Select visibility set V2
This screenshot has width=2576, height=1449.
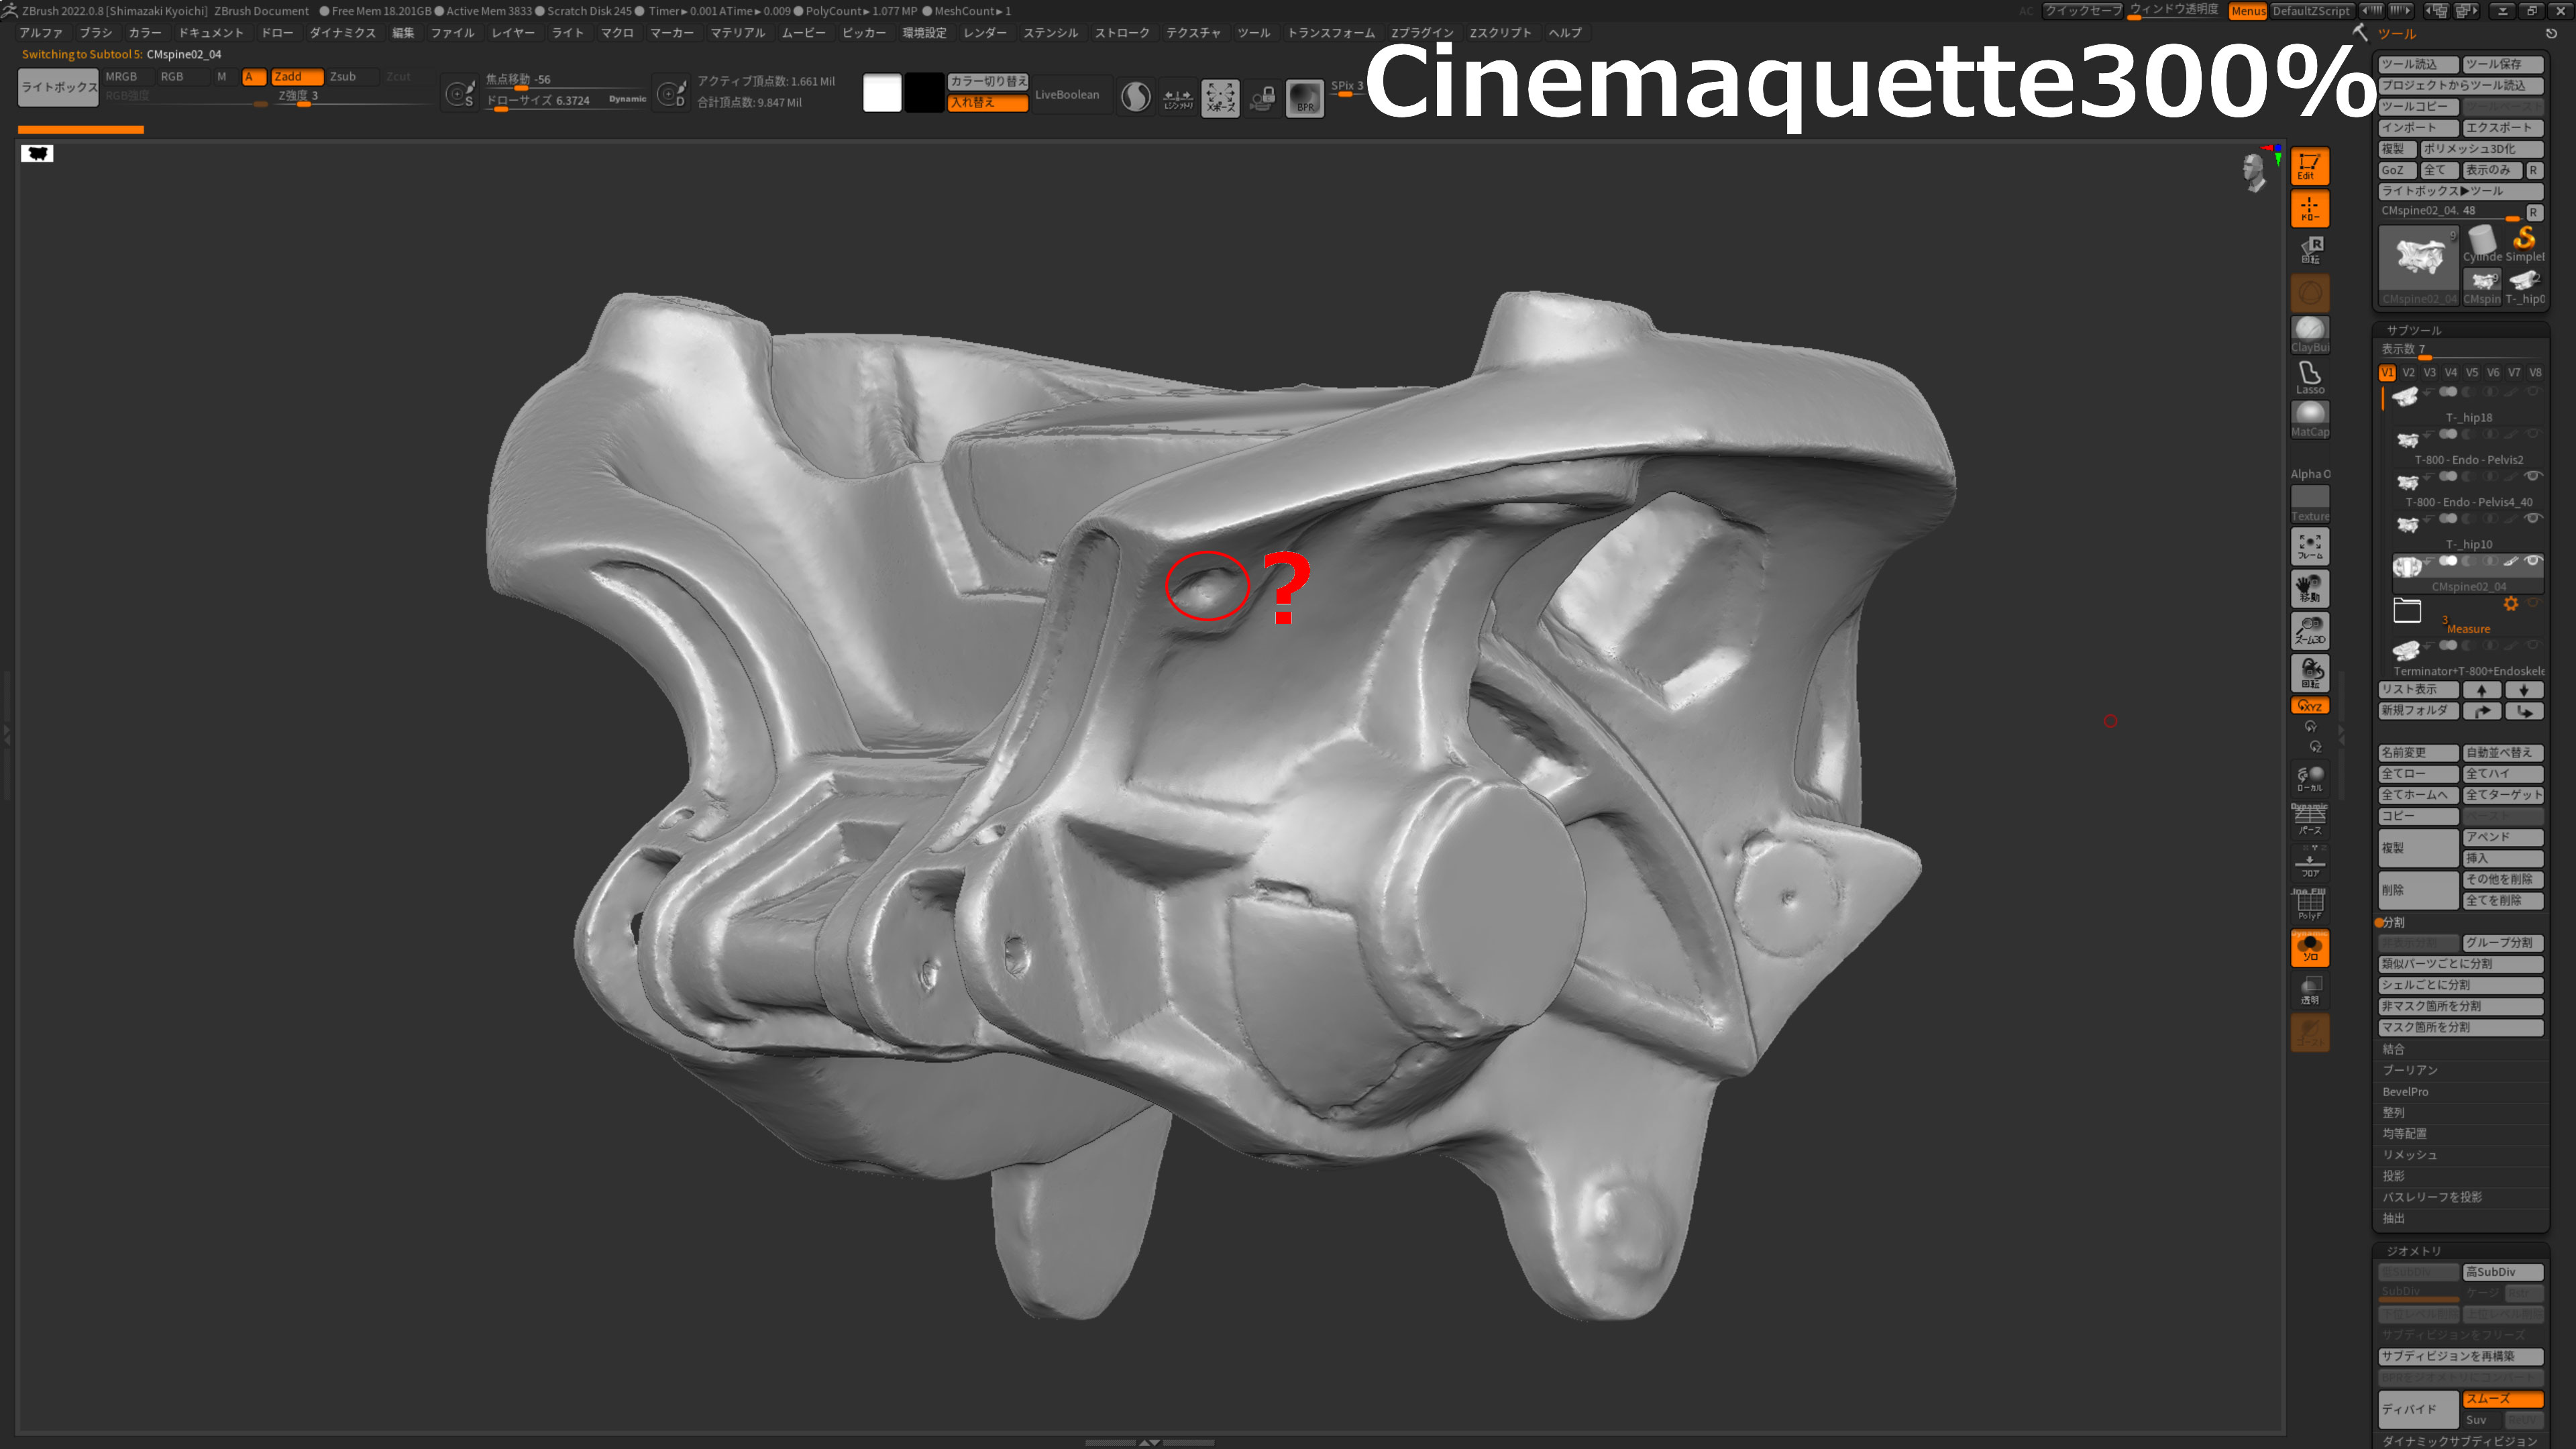coord(2409,372)
